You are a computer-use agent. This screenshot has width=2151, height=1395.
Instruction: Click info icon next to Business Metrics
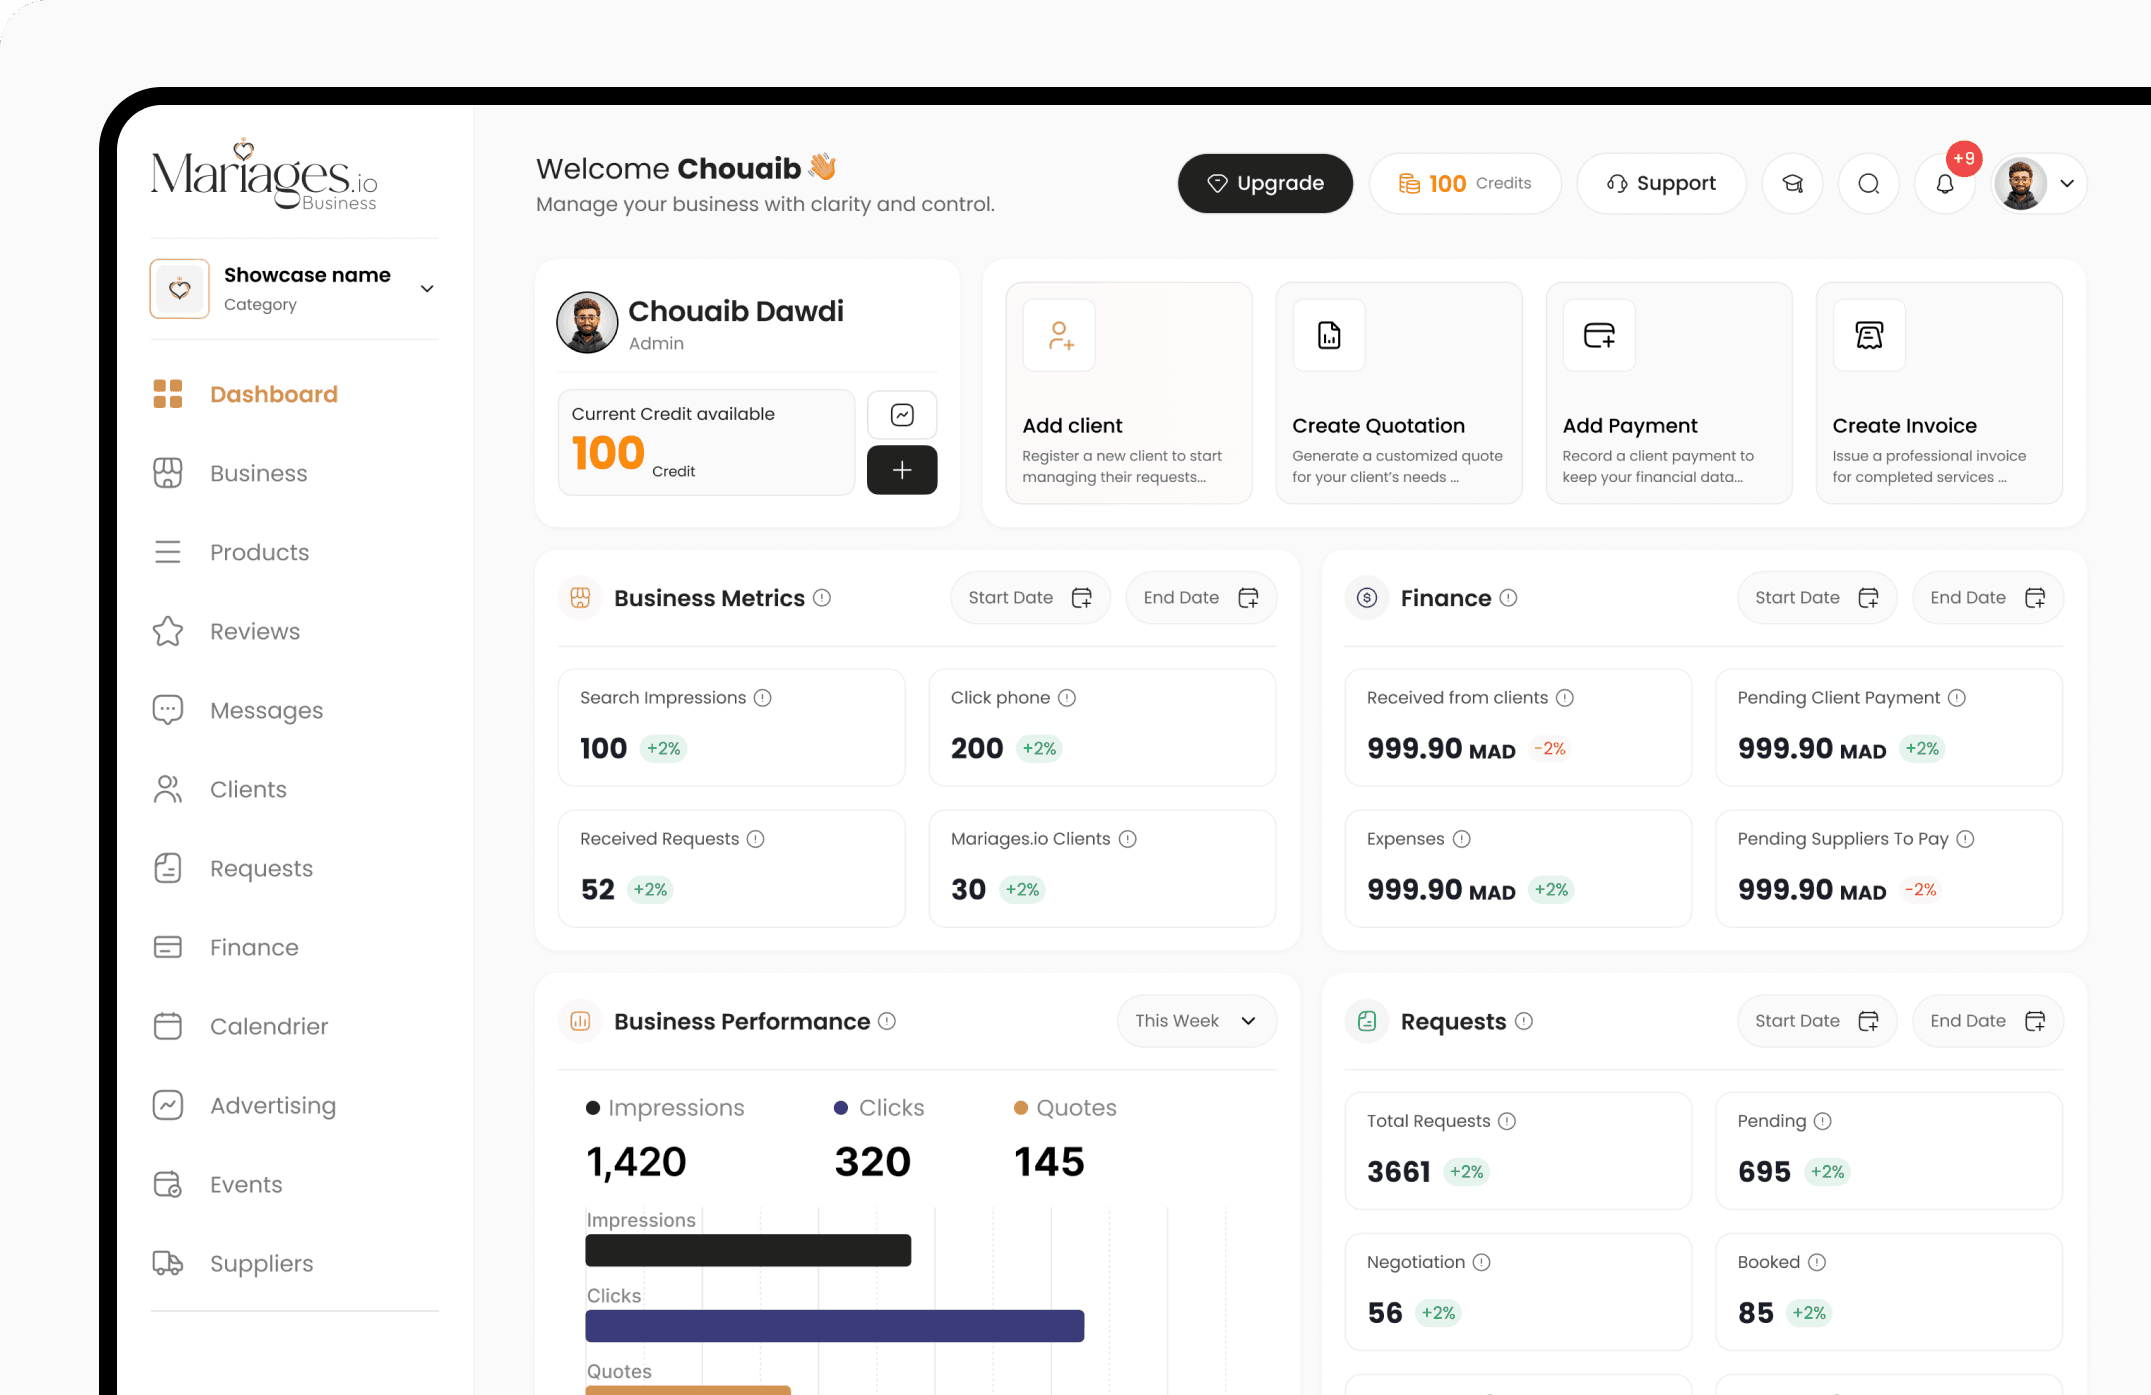[822, 598]
